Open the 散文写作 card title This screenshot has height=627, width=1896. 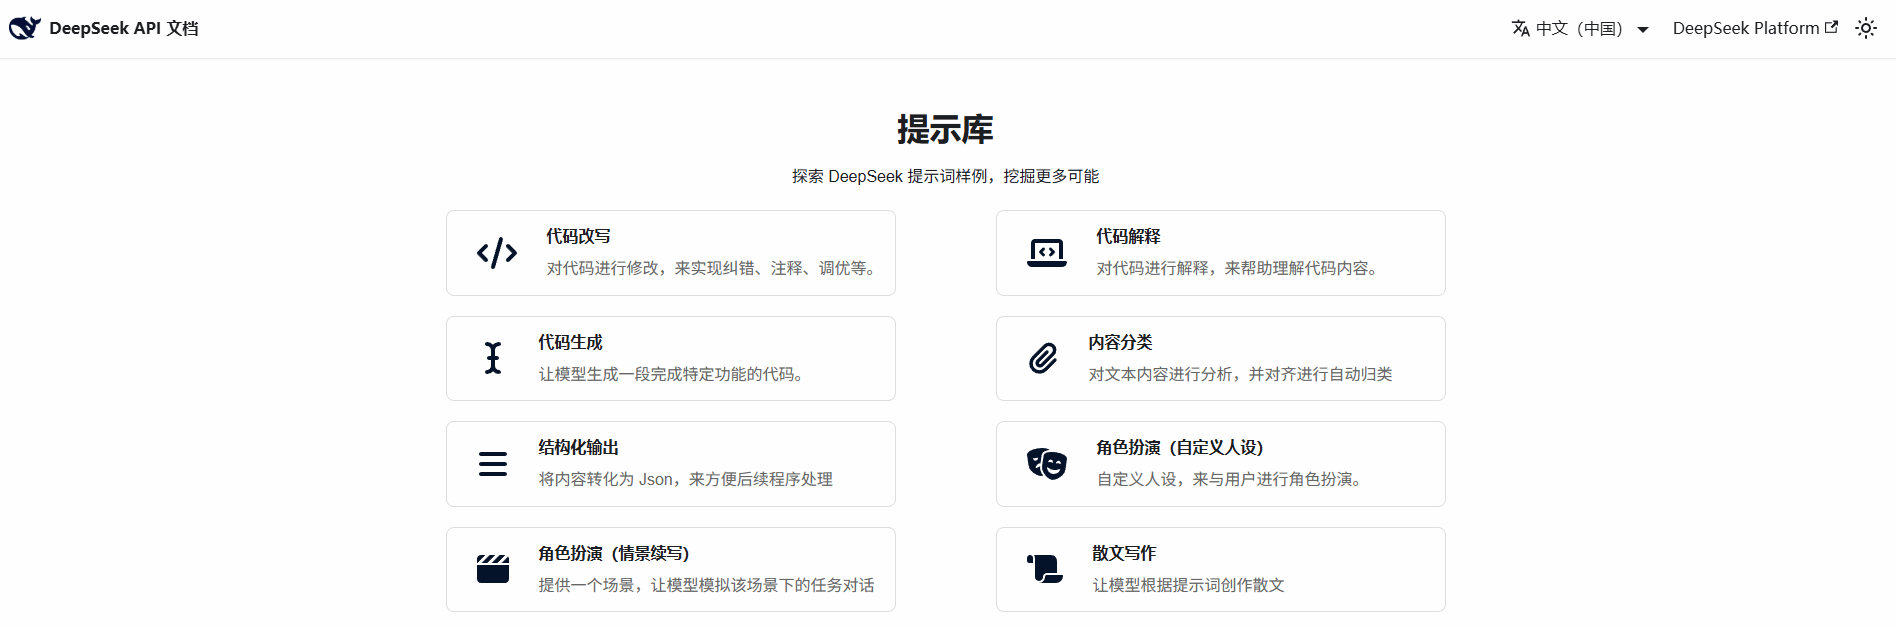tap(1124, 553)
